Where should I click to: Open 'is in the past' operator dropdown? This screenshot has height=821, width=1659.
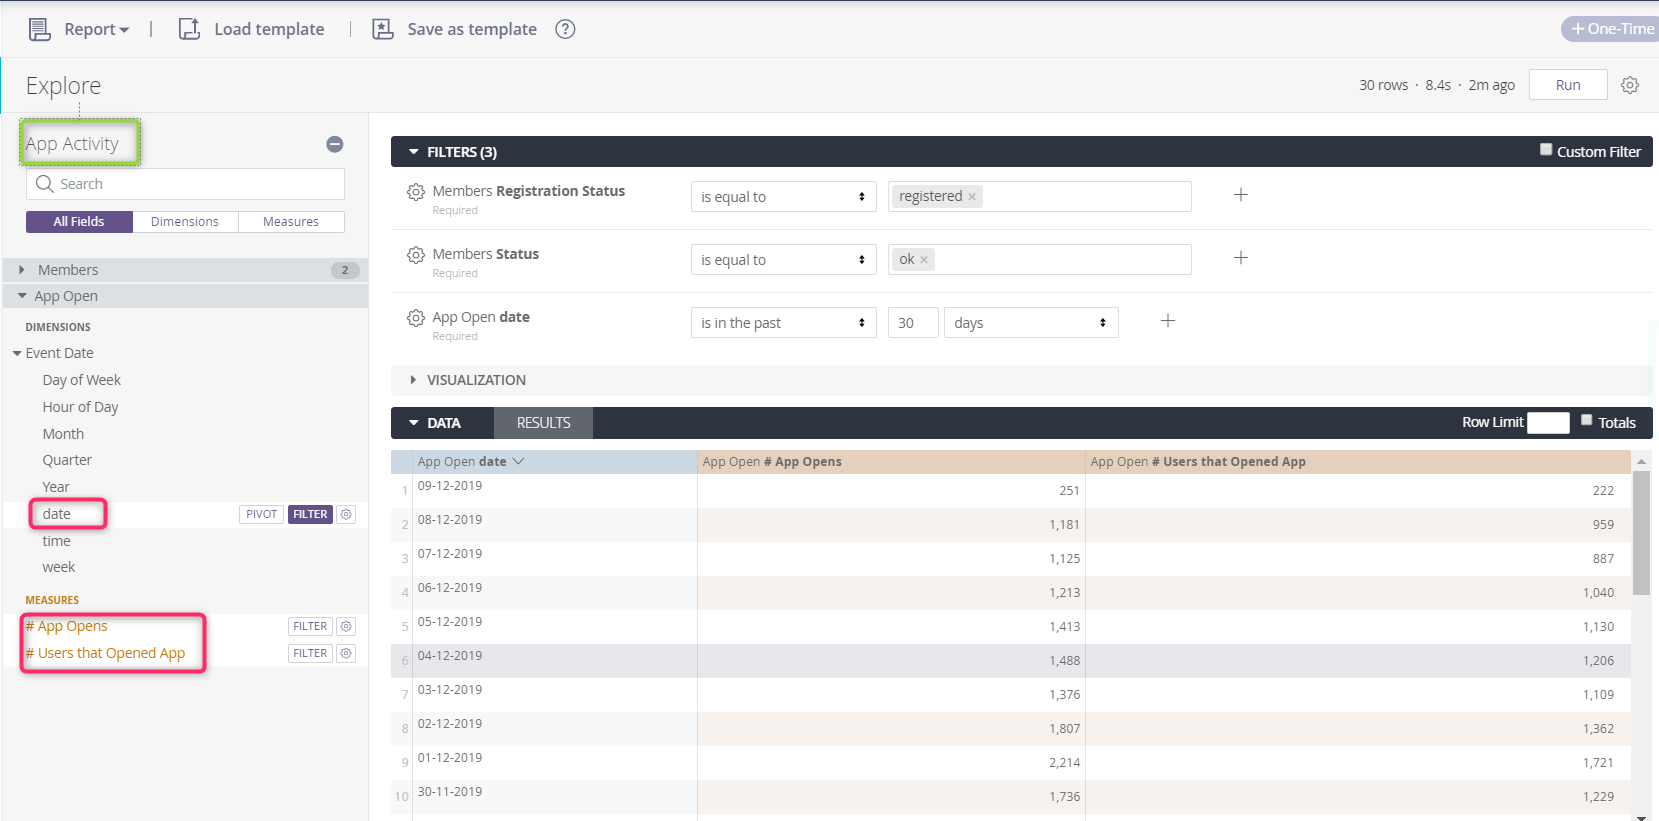point(783,323)
